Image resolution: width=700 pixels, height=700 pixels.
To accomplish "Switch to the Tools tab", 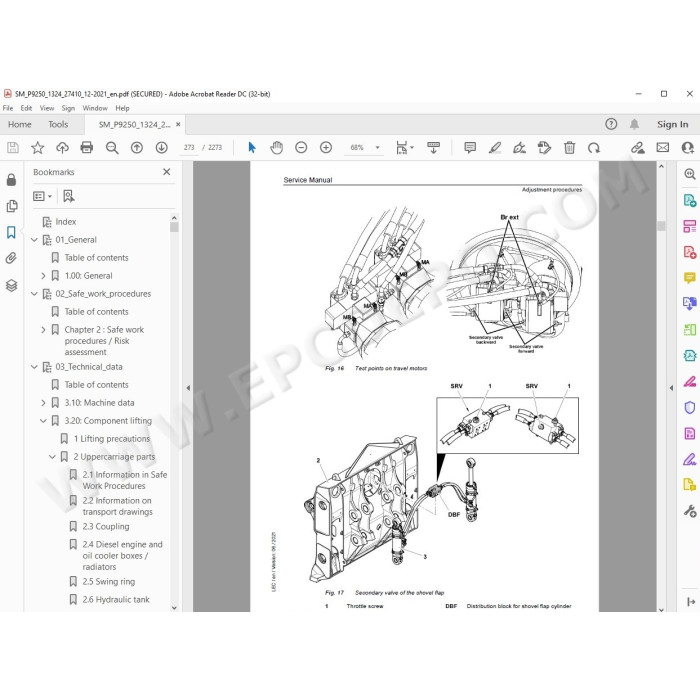I will pos(58,125).
